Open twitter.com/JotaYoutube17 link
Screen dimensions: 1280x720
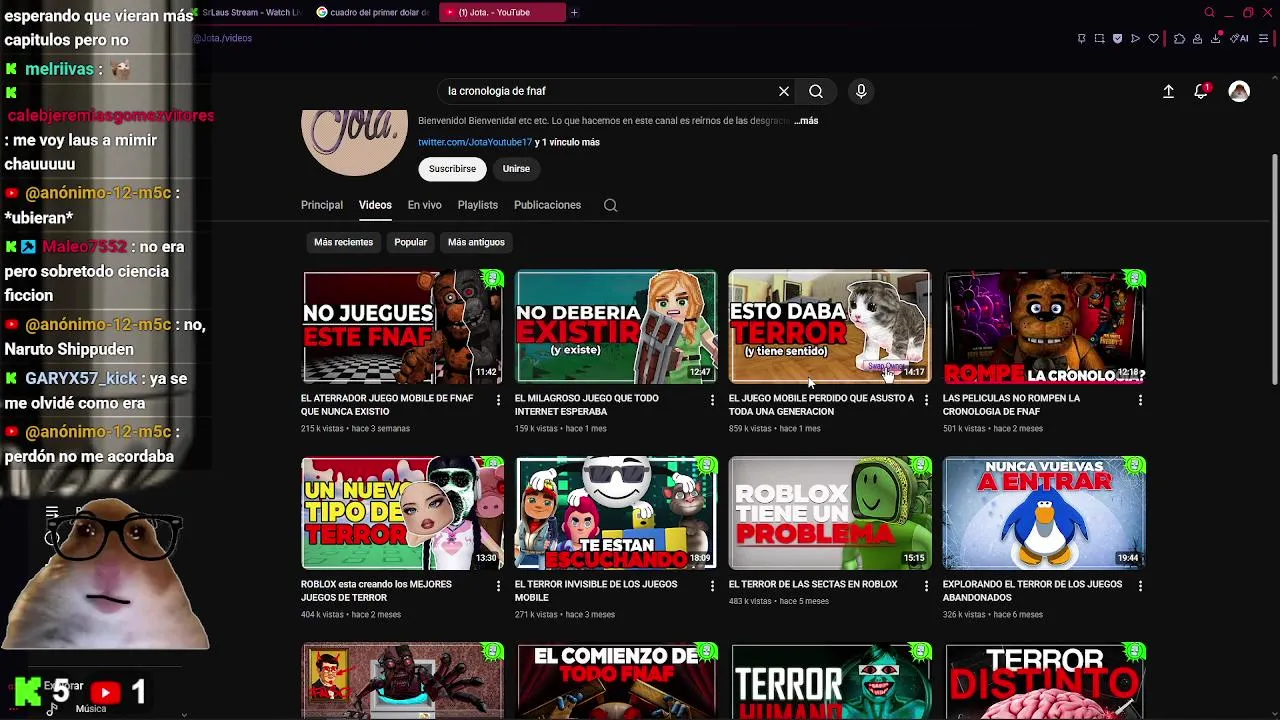pyautogui.click(x=475, y=142)
